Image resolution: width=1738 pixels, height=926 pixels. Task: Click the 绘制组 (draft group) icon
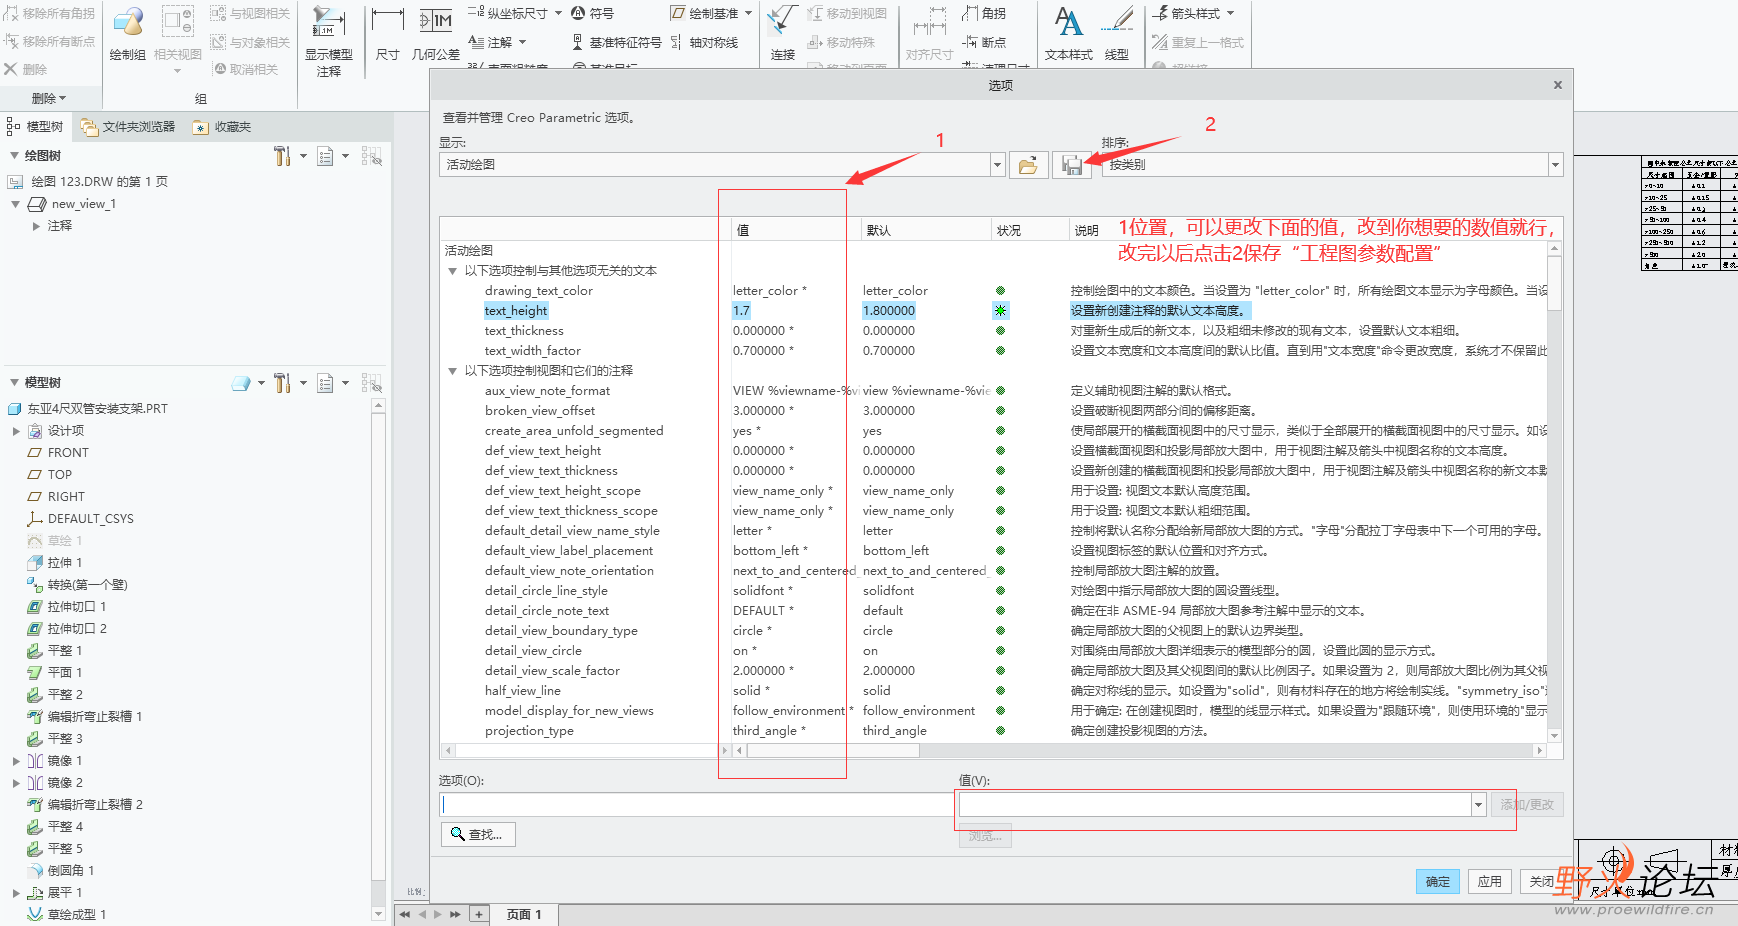(x=128, y=34)
